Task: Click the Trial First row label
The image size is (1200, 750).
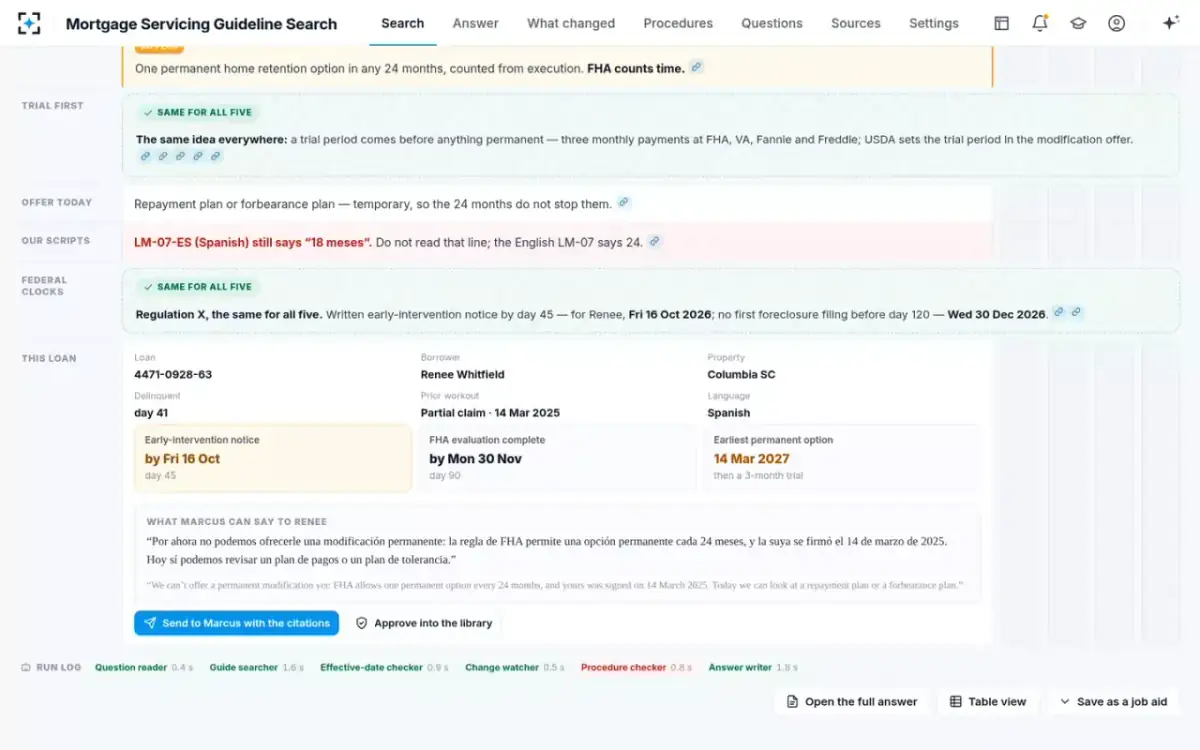Action: pyautogui.click(x=53, y=106)
